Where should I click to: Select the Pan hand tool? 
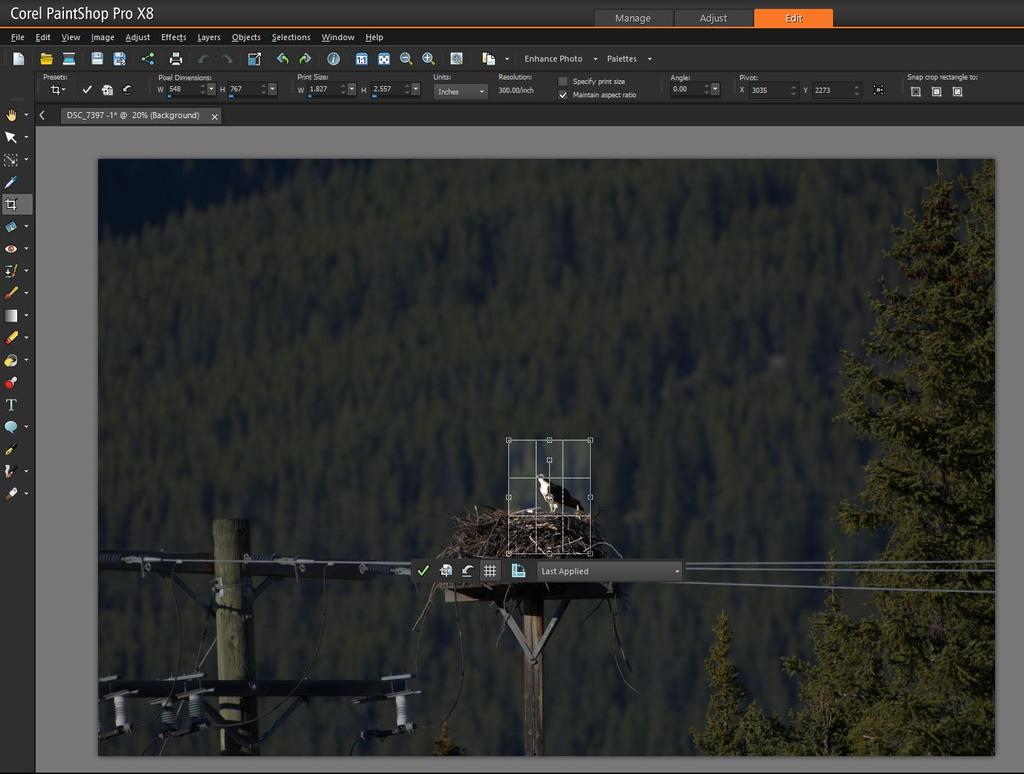[x=11, y=115]
